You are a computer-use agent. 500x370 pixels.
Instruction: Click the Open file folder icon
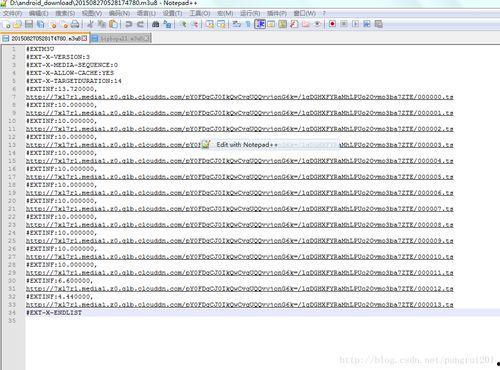click(x=17, y=24)
